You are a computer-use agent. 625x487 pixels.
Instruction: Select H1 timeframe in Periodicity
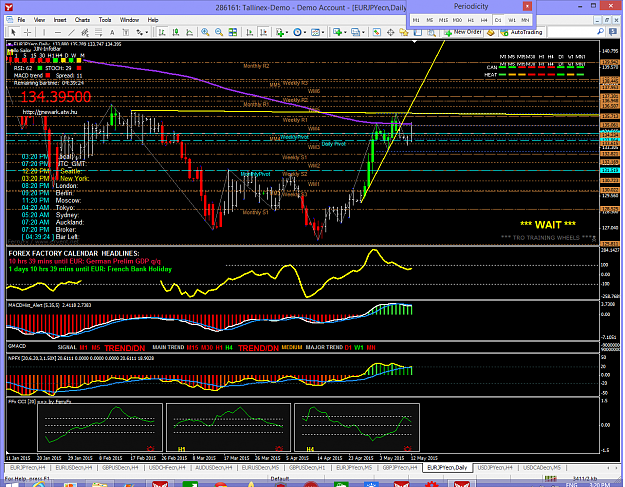click(471, 20)
